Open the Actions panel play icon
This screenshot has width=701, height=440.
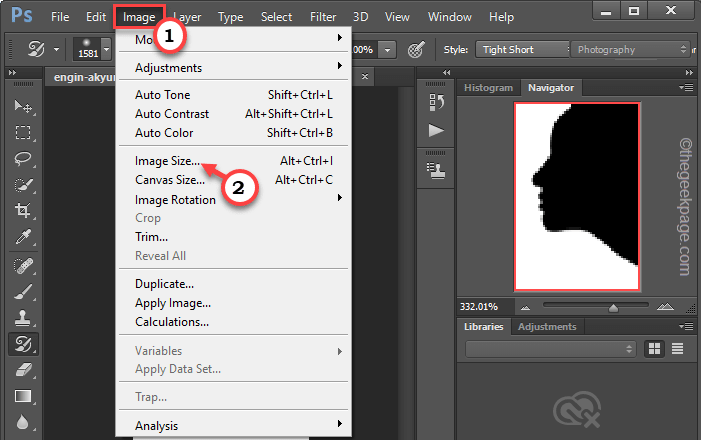click(x=436, y=131)
